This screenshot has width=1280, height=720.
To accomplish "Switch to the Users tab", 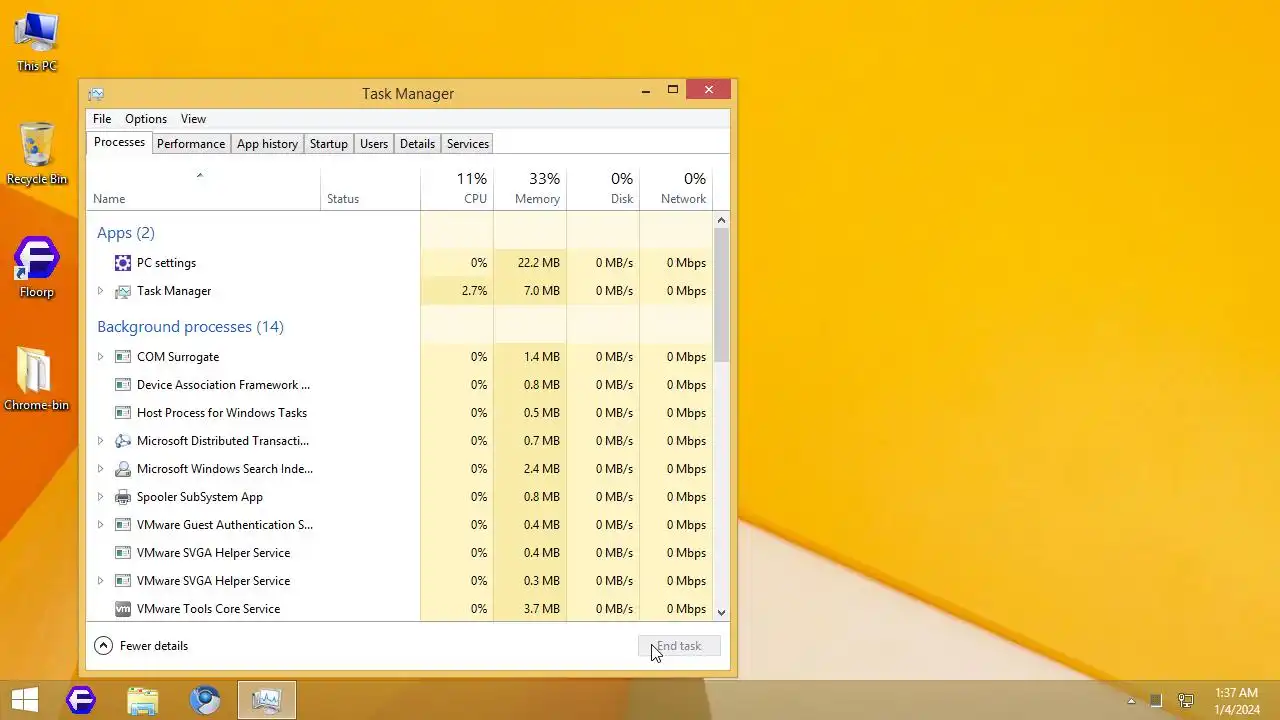I will click(374, 144).
